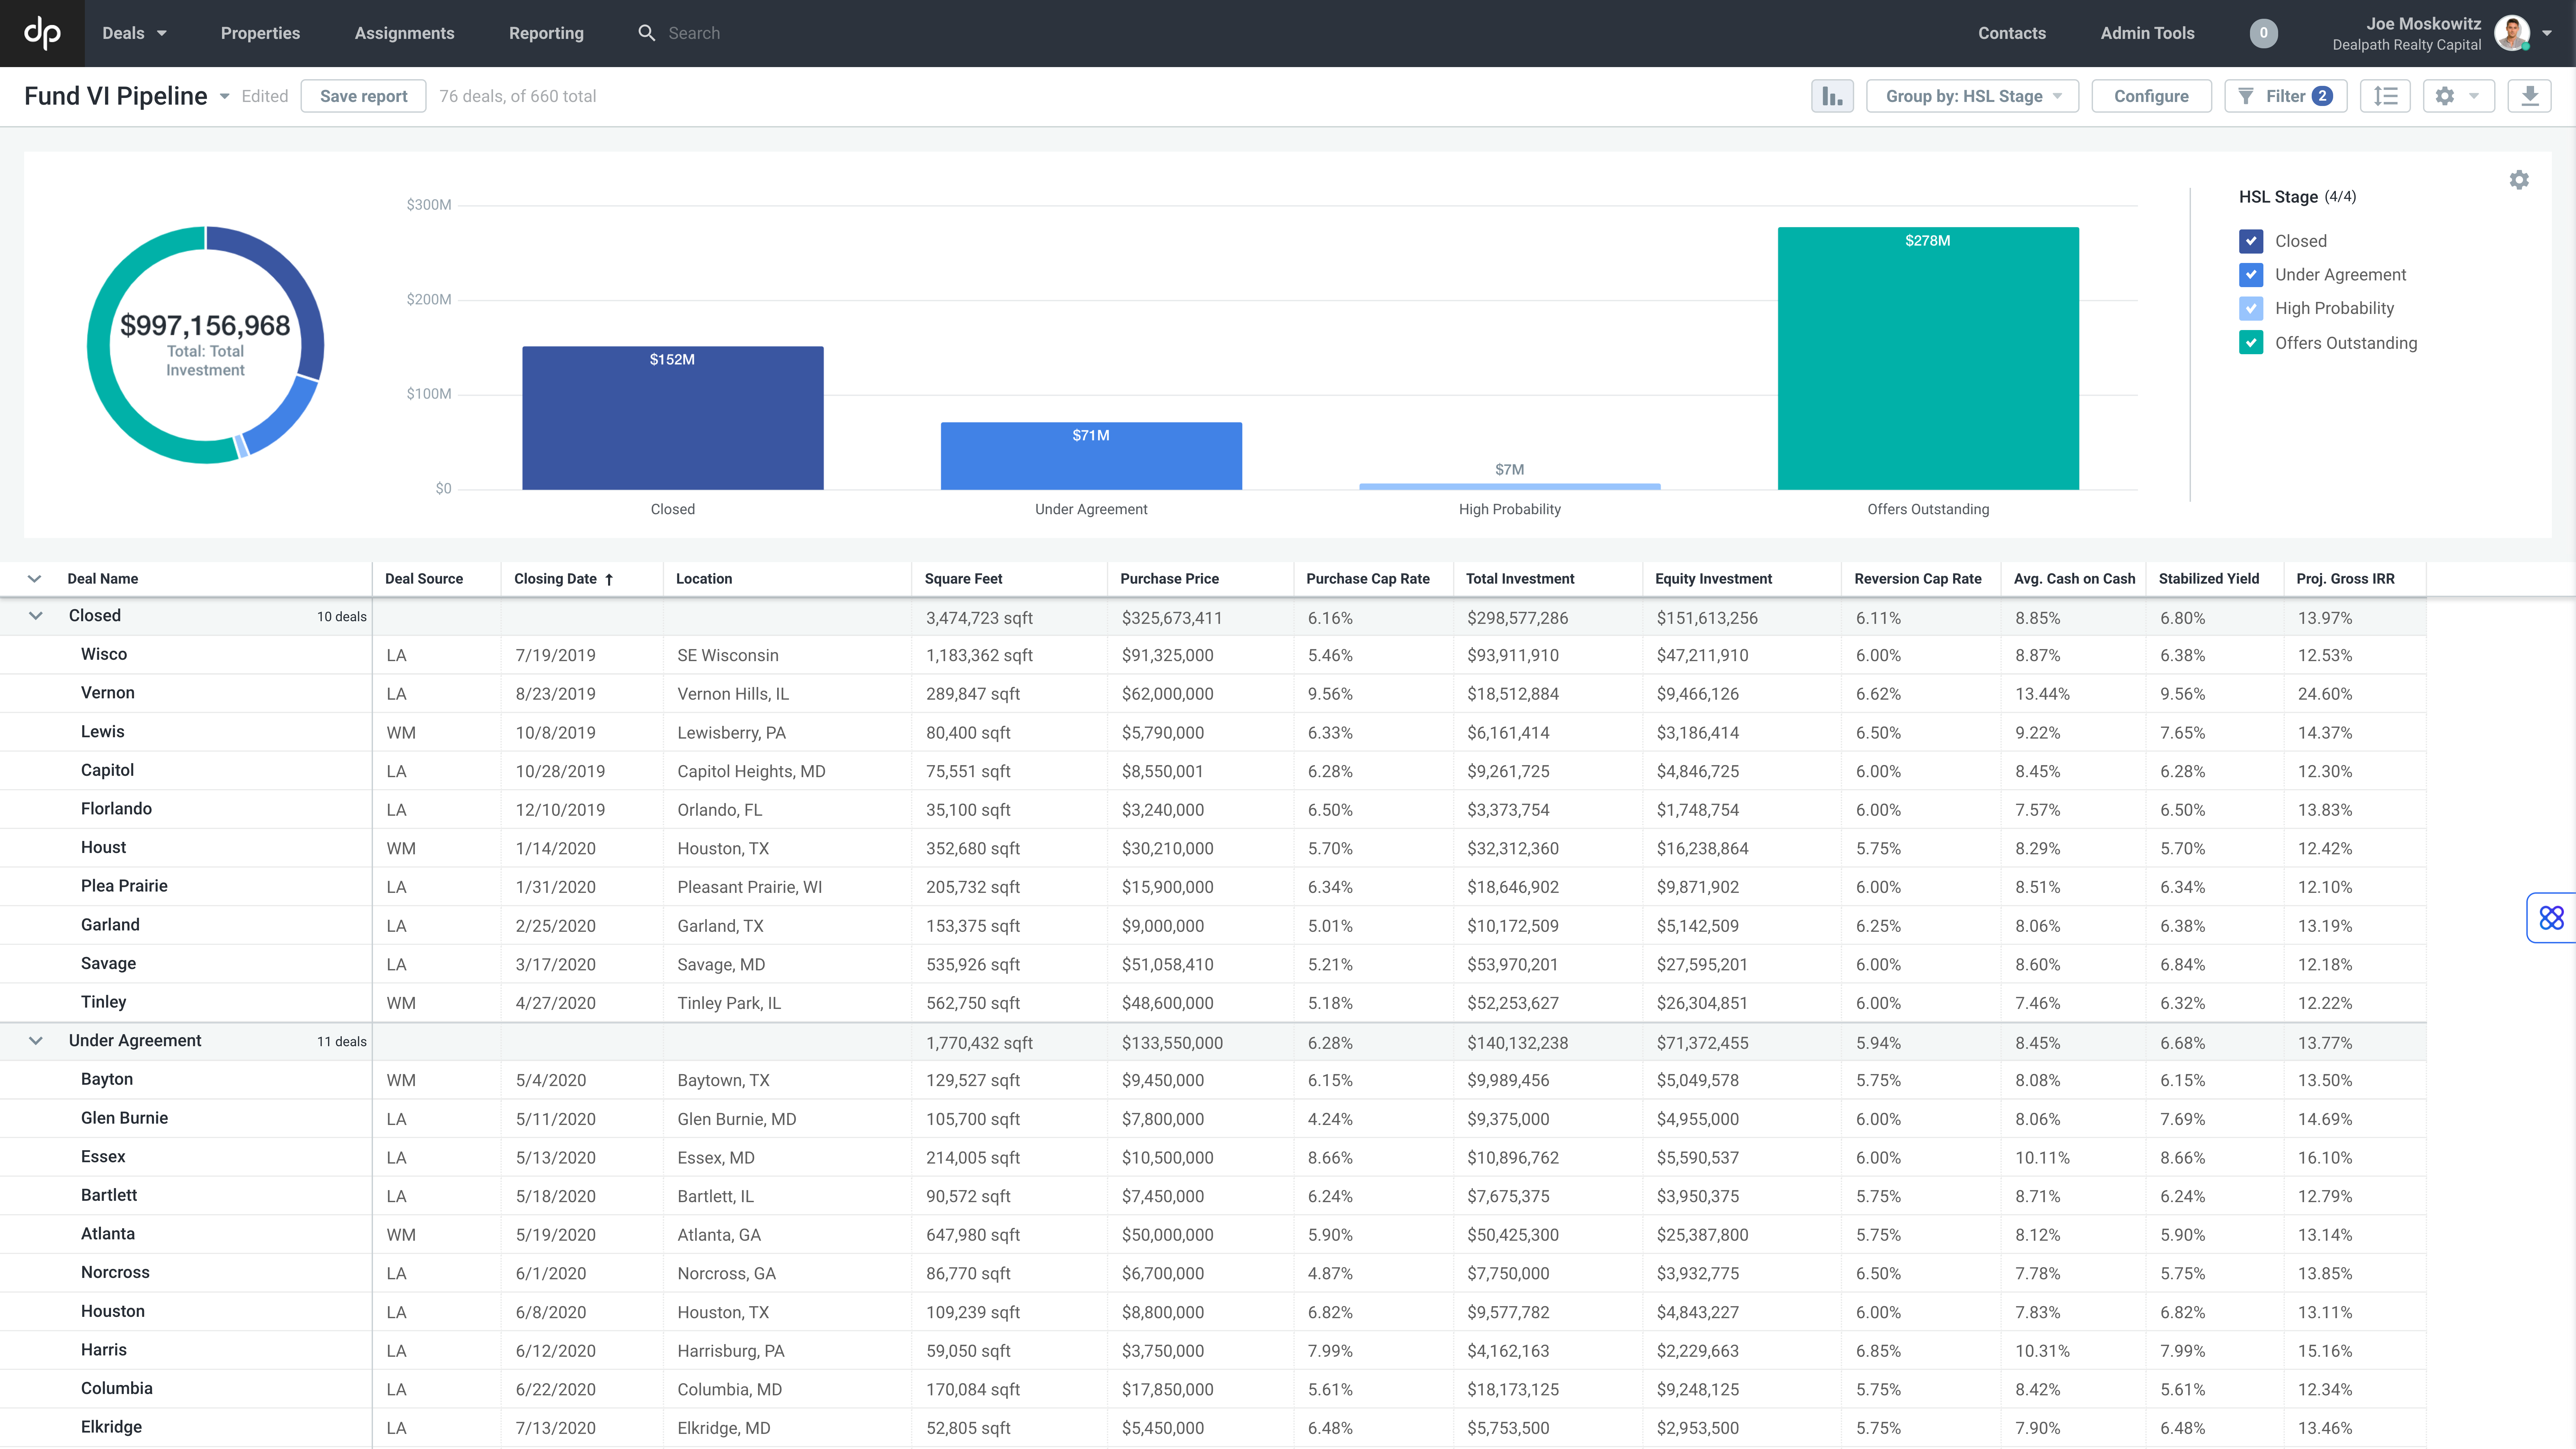Open the chart widget settings gear

coord(2519,180)
